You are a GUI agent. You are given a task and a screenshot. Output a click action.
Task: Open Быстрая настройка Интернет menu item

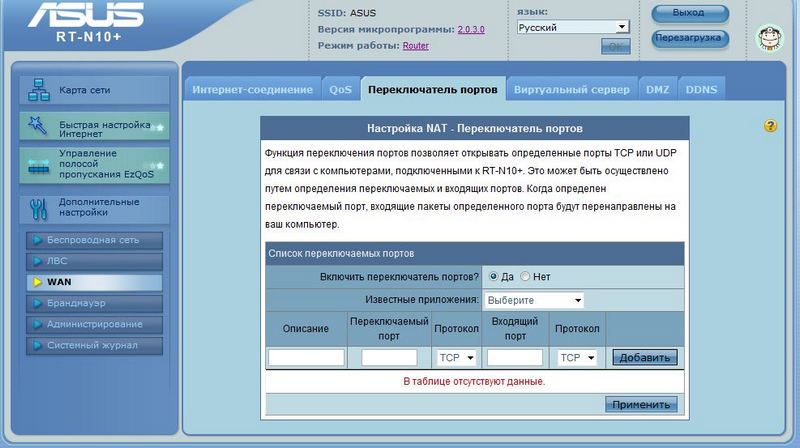[x=94, y=126]
